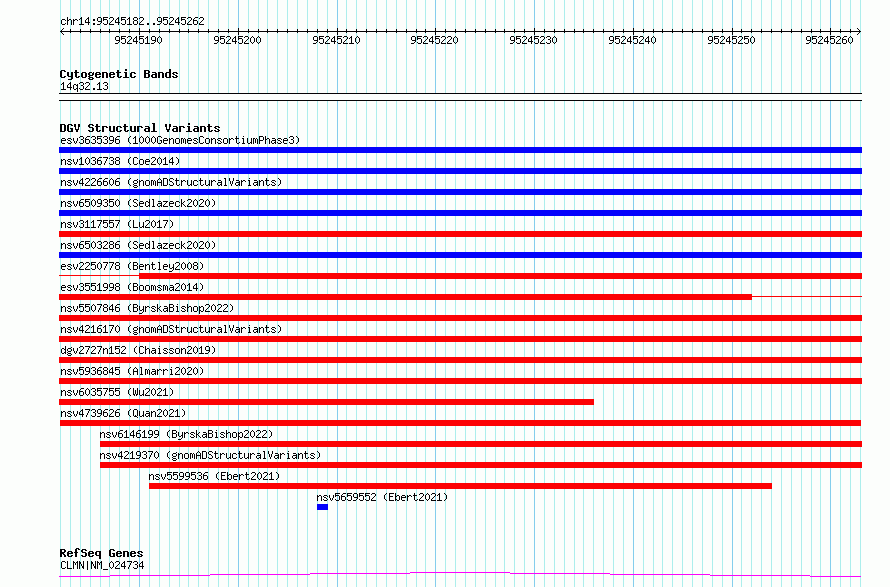Click the RefSeq Genes track title
Image resolution: width=890 pixels, height=587 pixels.
point(101,553)
